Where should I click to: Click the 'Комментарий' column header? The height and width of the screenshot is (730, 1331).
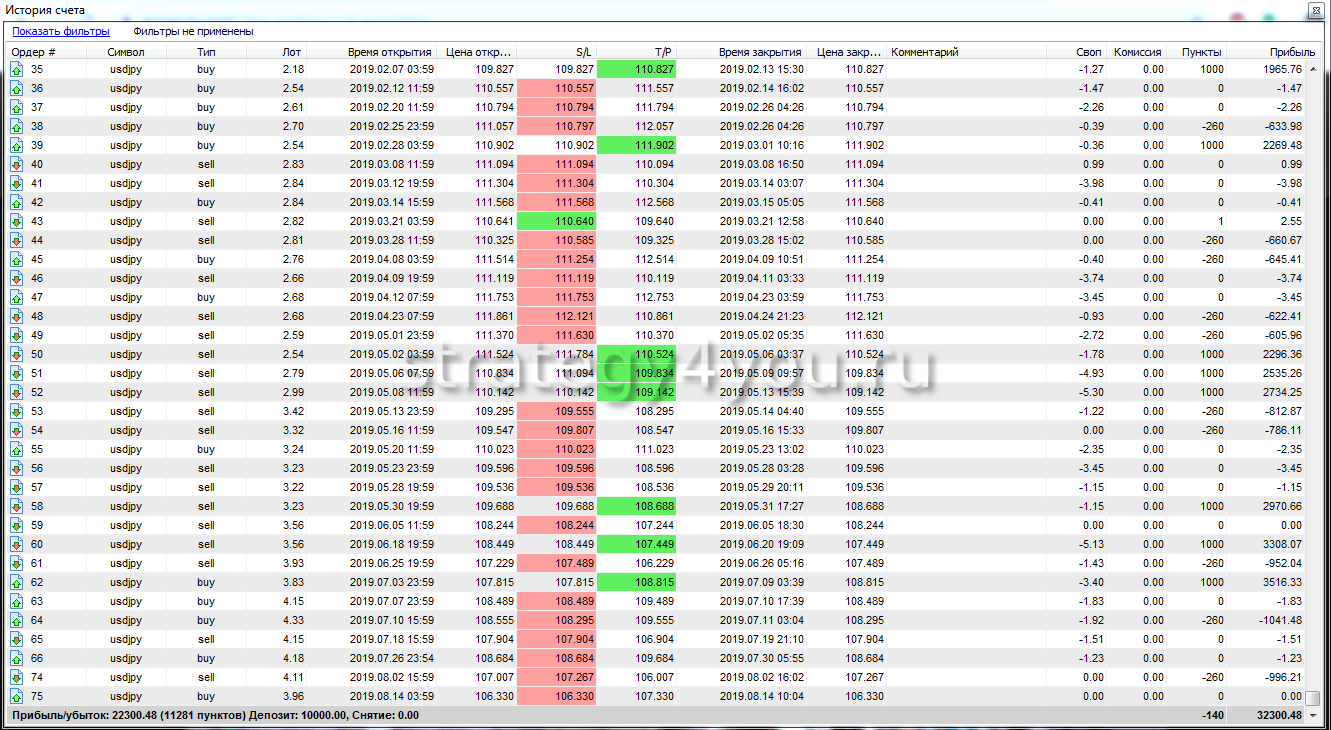tap(925, 52)
